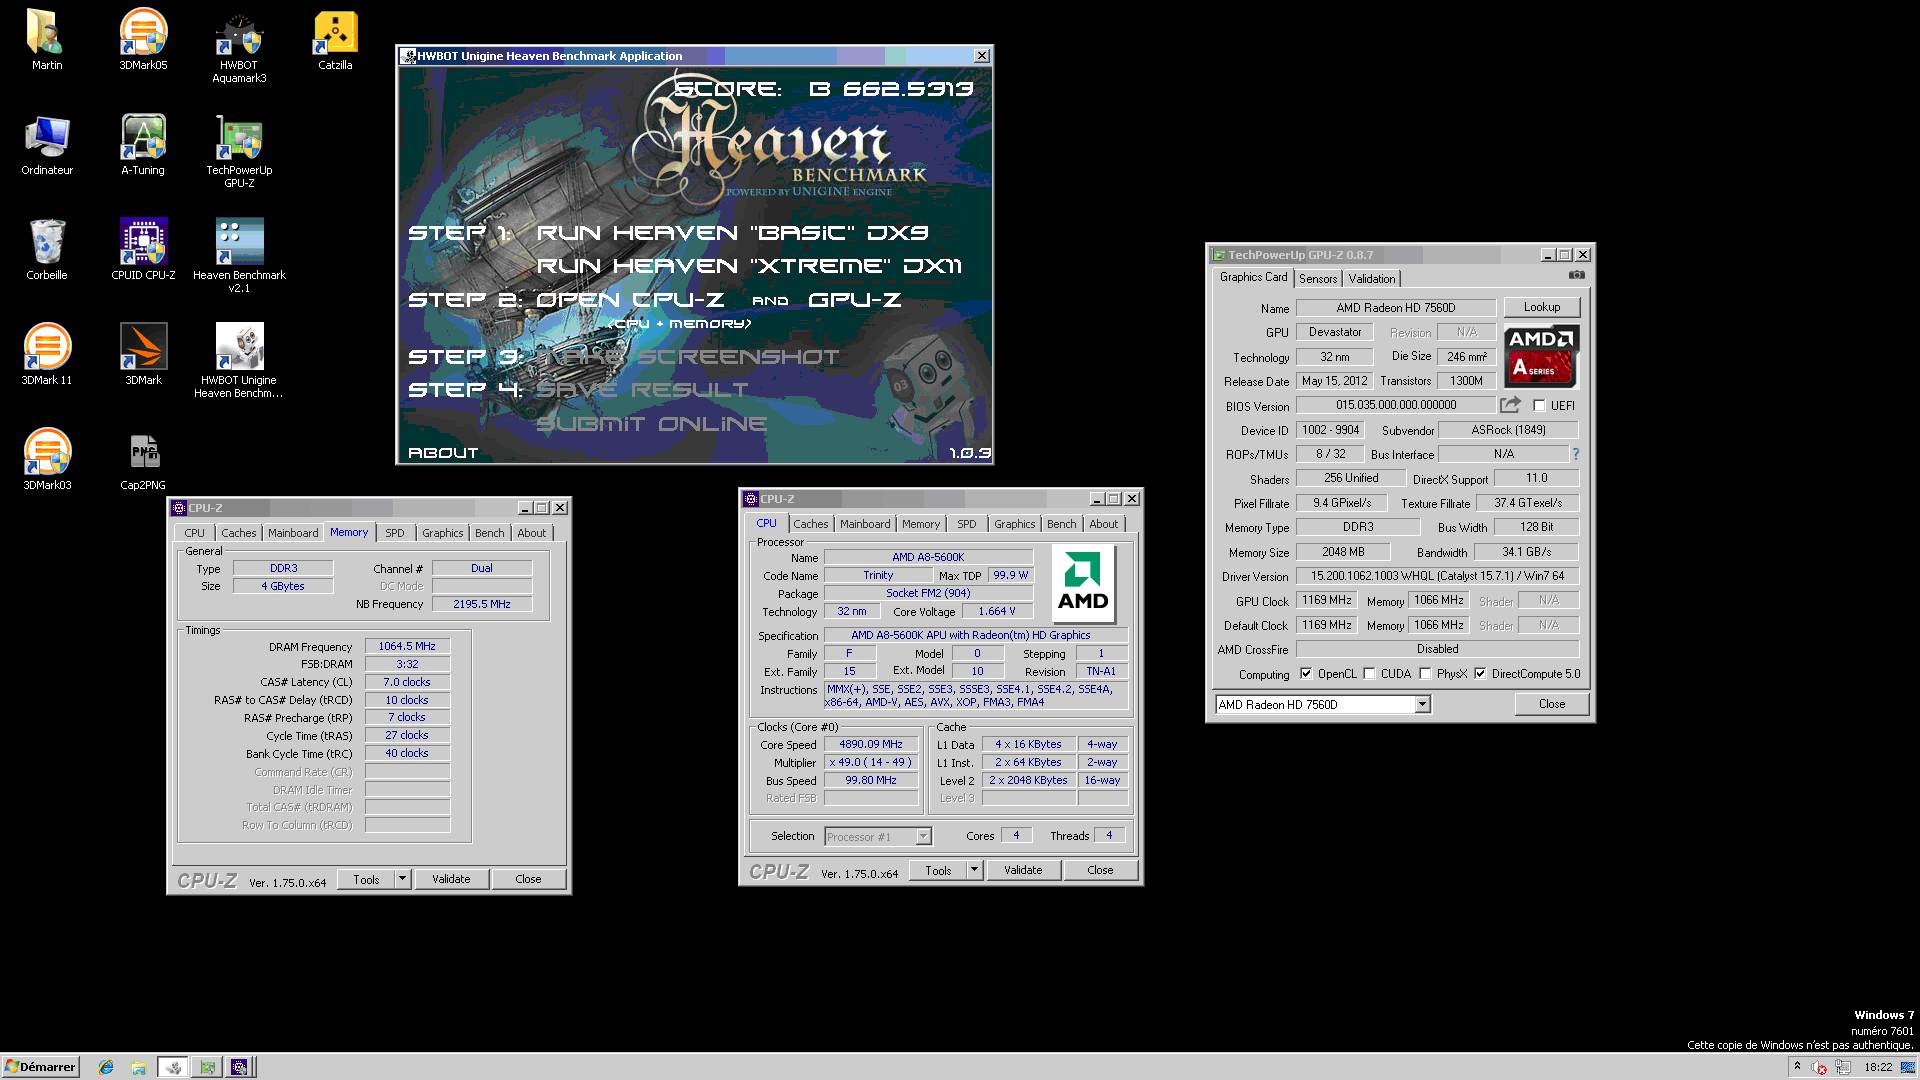Open SPD tab in Memory CPU-Z window
The width and height of the screenshot is (1920, 1080).
coord(395,533)
